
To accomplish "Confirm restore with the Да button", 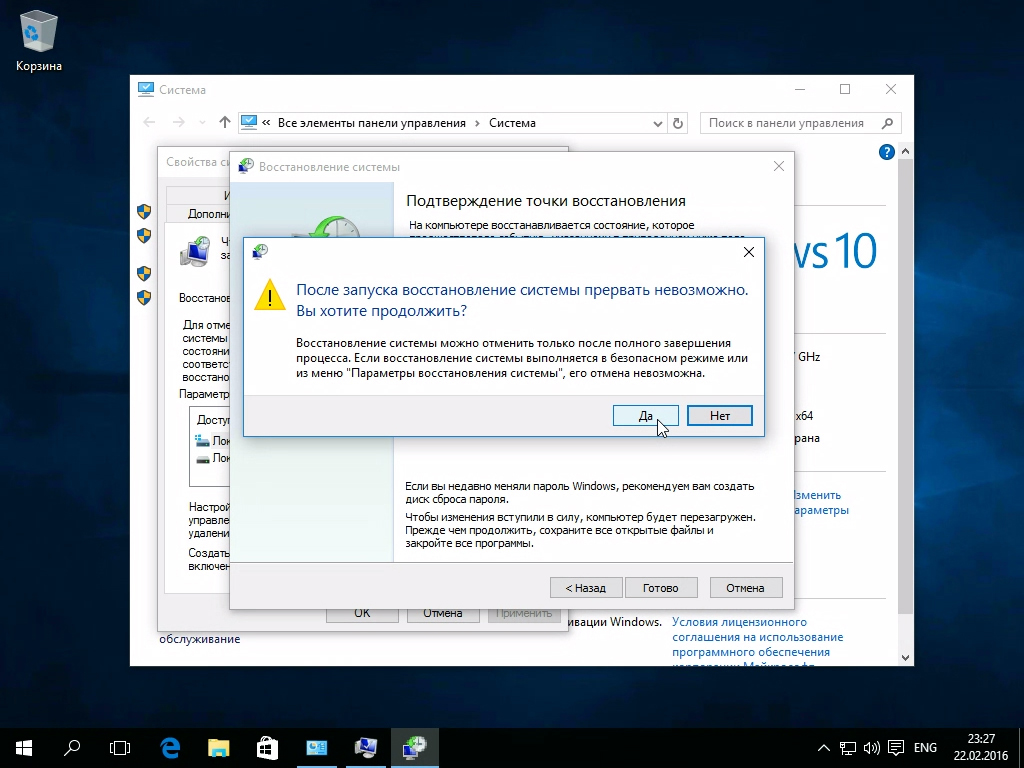I will pyautogui.click(x=645, y=415).
